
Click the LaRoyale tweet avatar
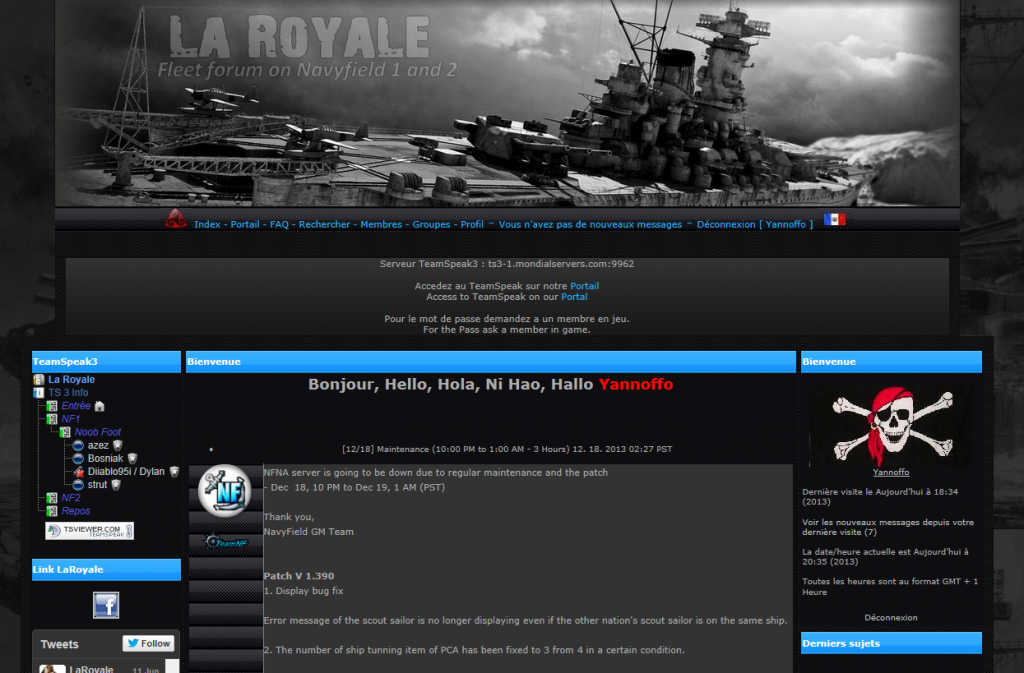[x=52, y=668]
